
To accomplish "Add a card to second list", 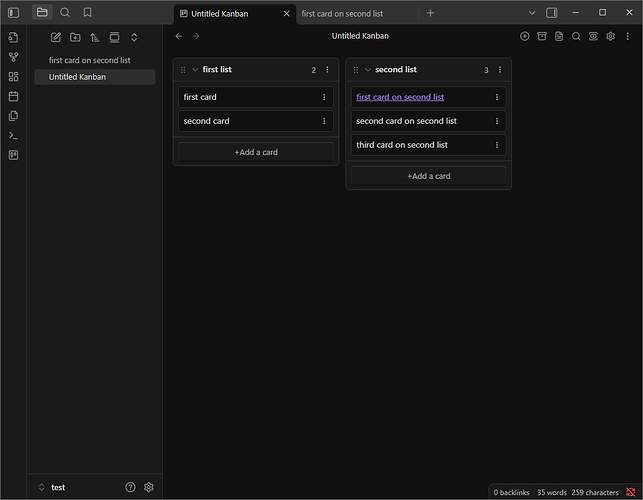I will click(x=429, y=176).
